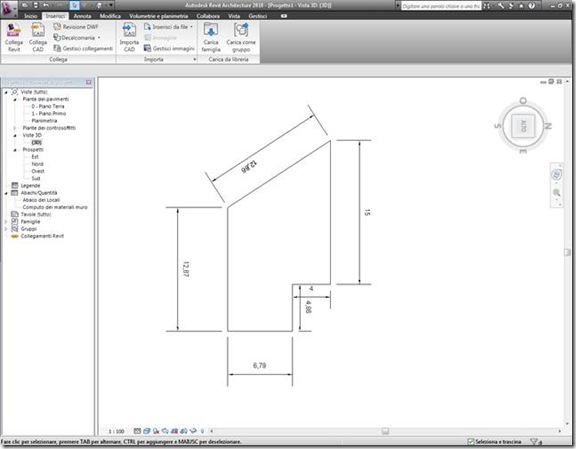The width and height of the screenshot is (576, 449).
Task: Open the Revit application menu button
Action: [x=8, y=8]
